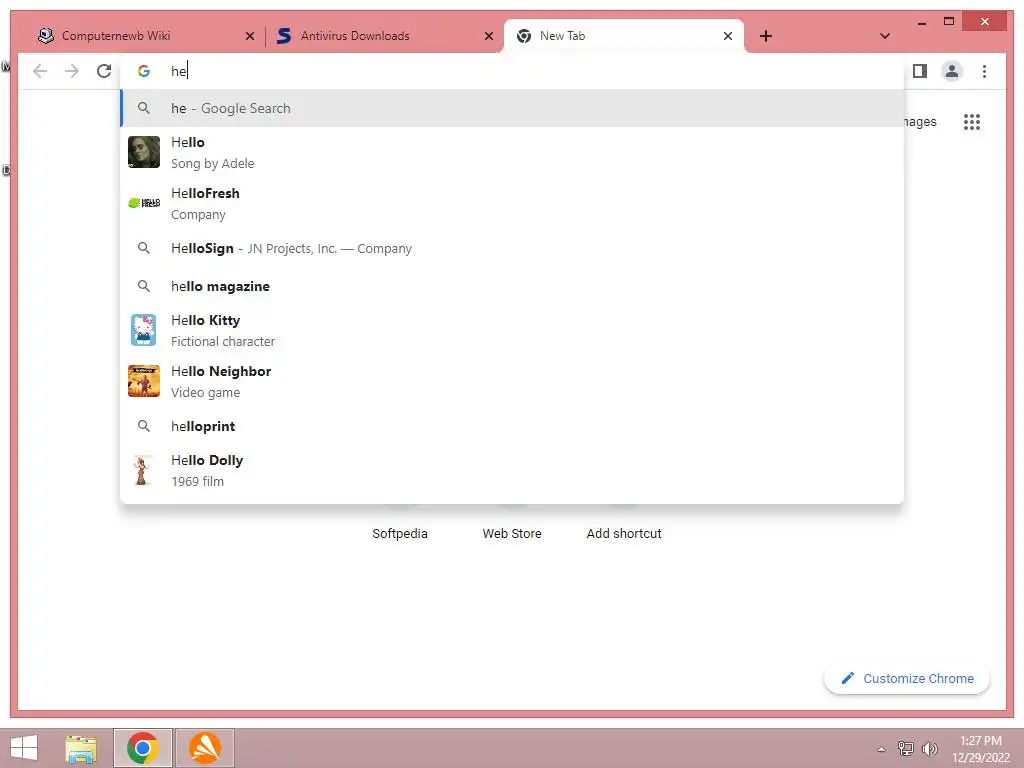This screenshot has height=768, width=1024.
Task: Open the profile avatar menu
Action: [x=952, y=71]
